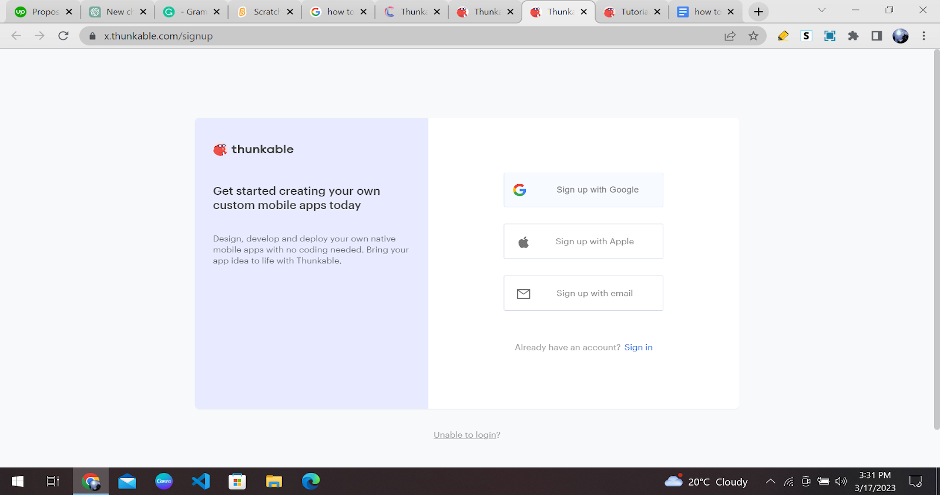Open the Mail app from the taskbar
The width and height of the screenshot is (941, 495).
click(x=127, y=481)
